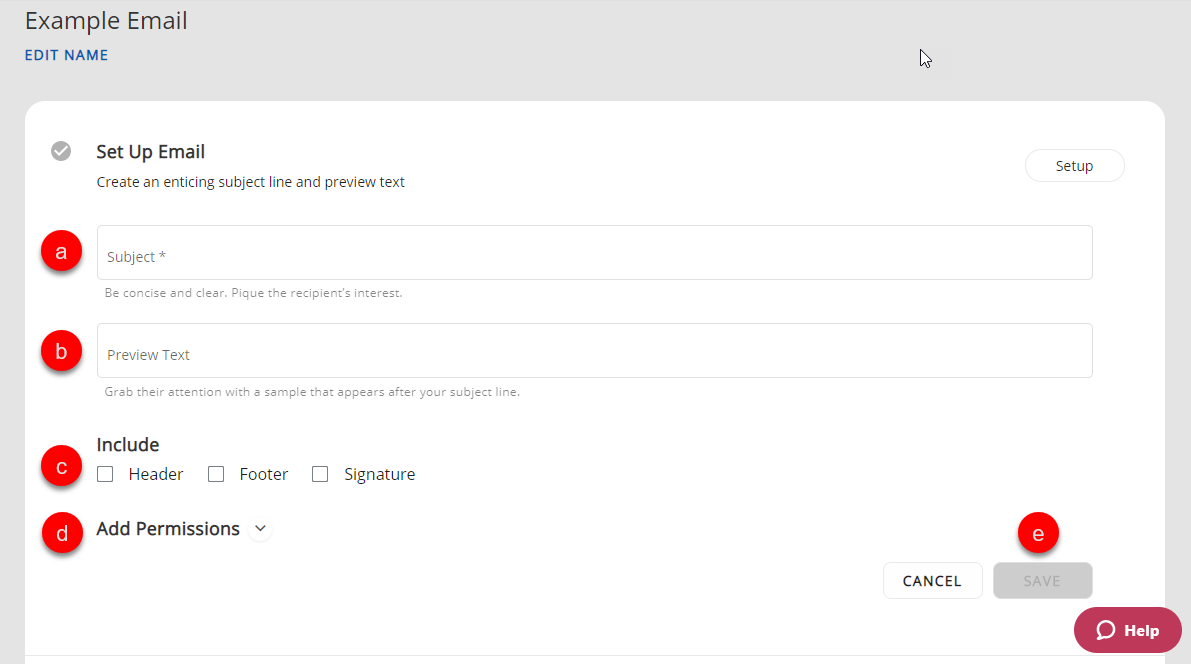Viewport: 1191px width, 664px height.
Task: Enable the Header checkbox
Action: point(105,475)
